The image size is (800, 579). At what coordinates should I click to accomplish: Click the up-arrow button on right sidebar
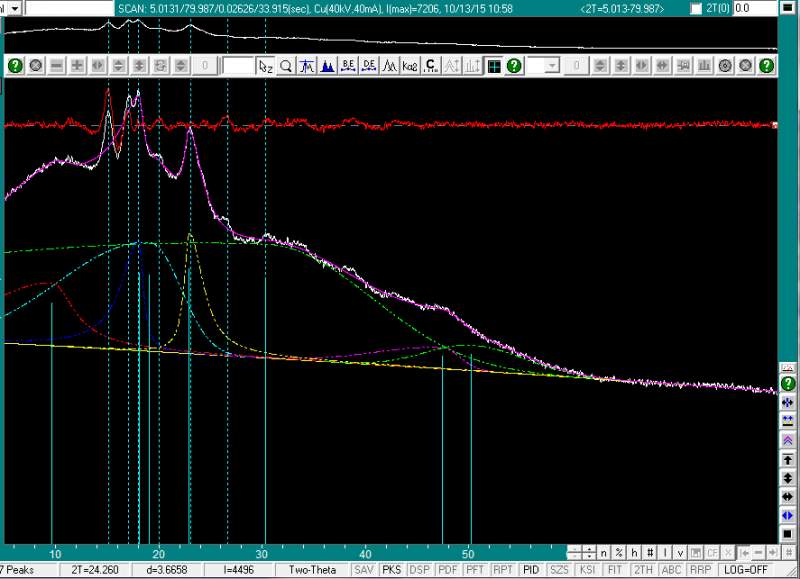click(x=788, y=460)
